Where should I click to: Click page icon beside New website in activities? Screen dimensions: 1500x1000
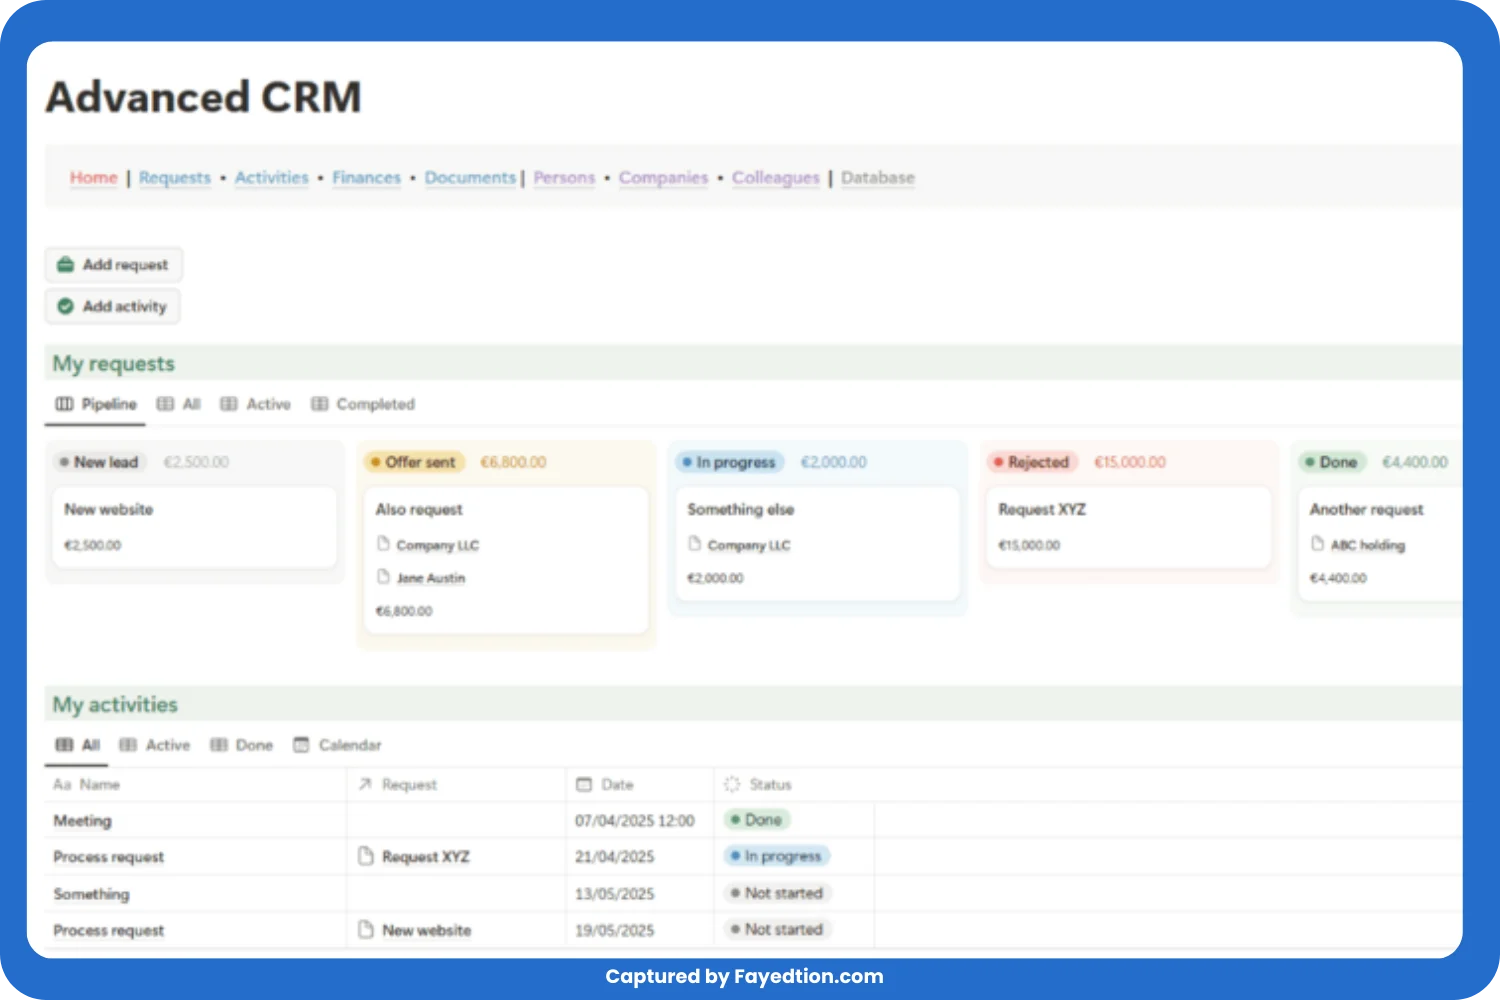366,930
